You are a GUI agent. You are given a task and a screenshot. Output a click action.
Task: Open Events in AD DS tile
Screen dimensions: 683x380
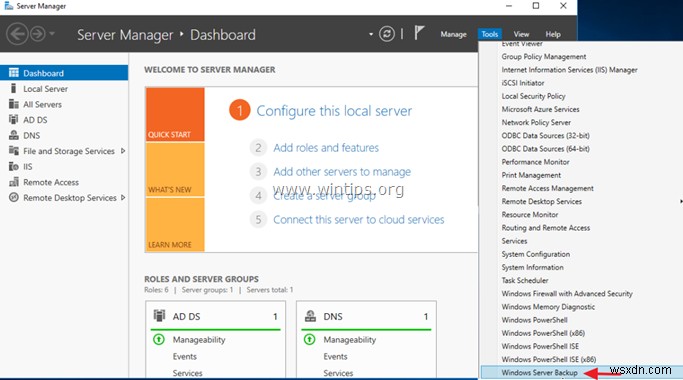(x=185, y=356)
